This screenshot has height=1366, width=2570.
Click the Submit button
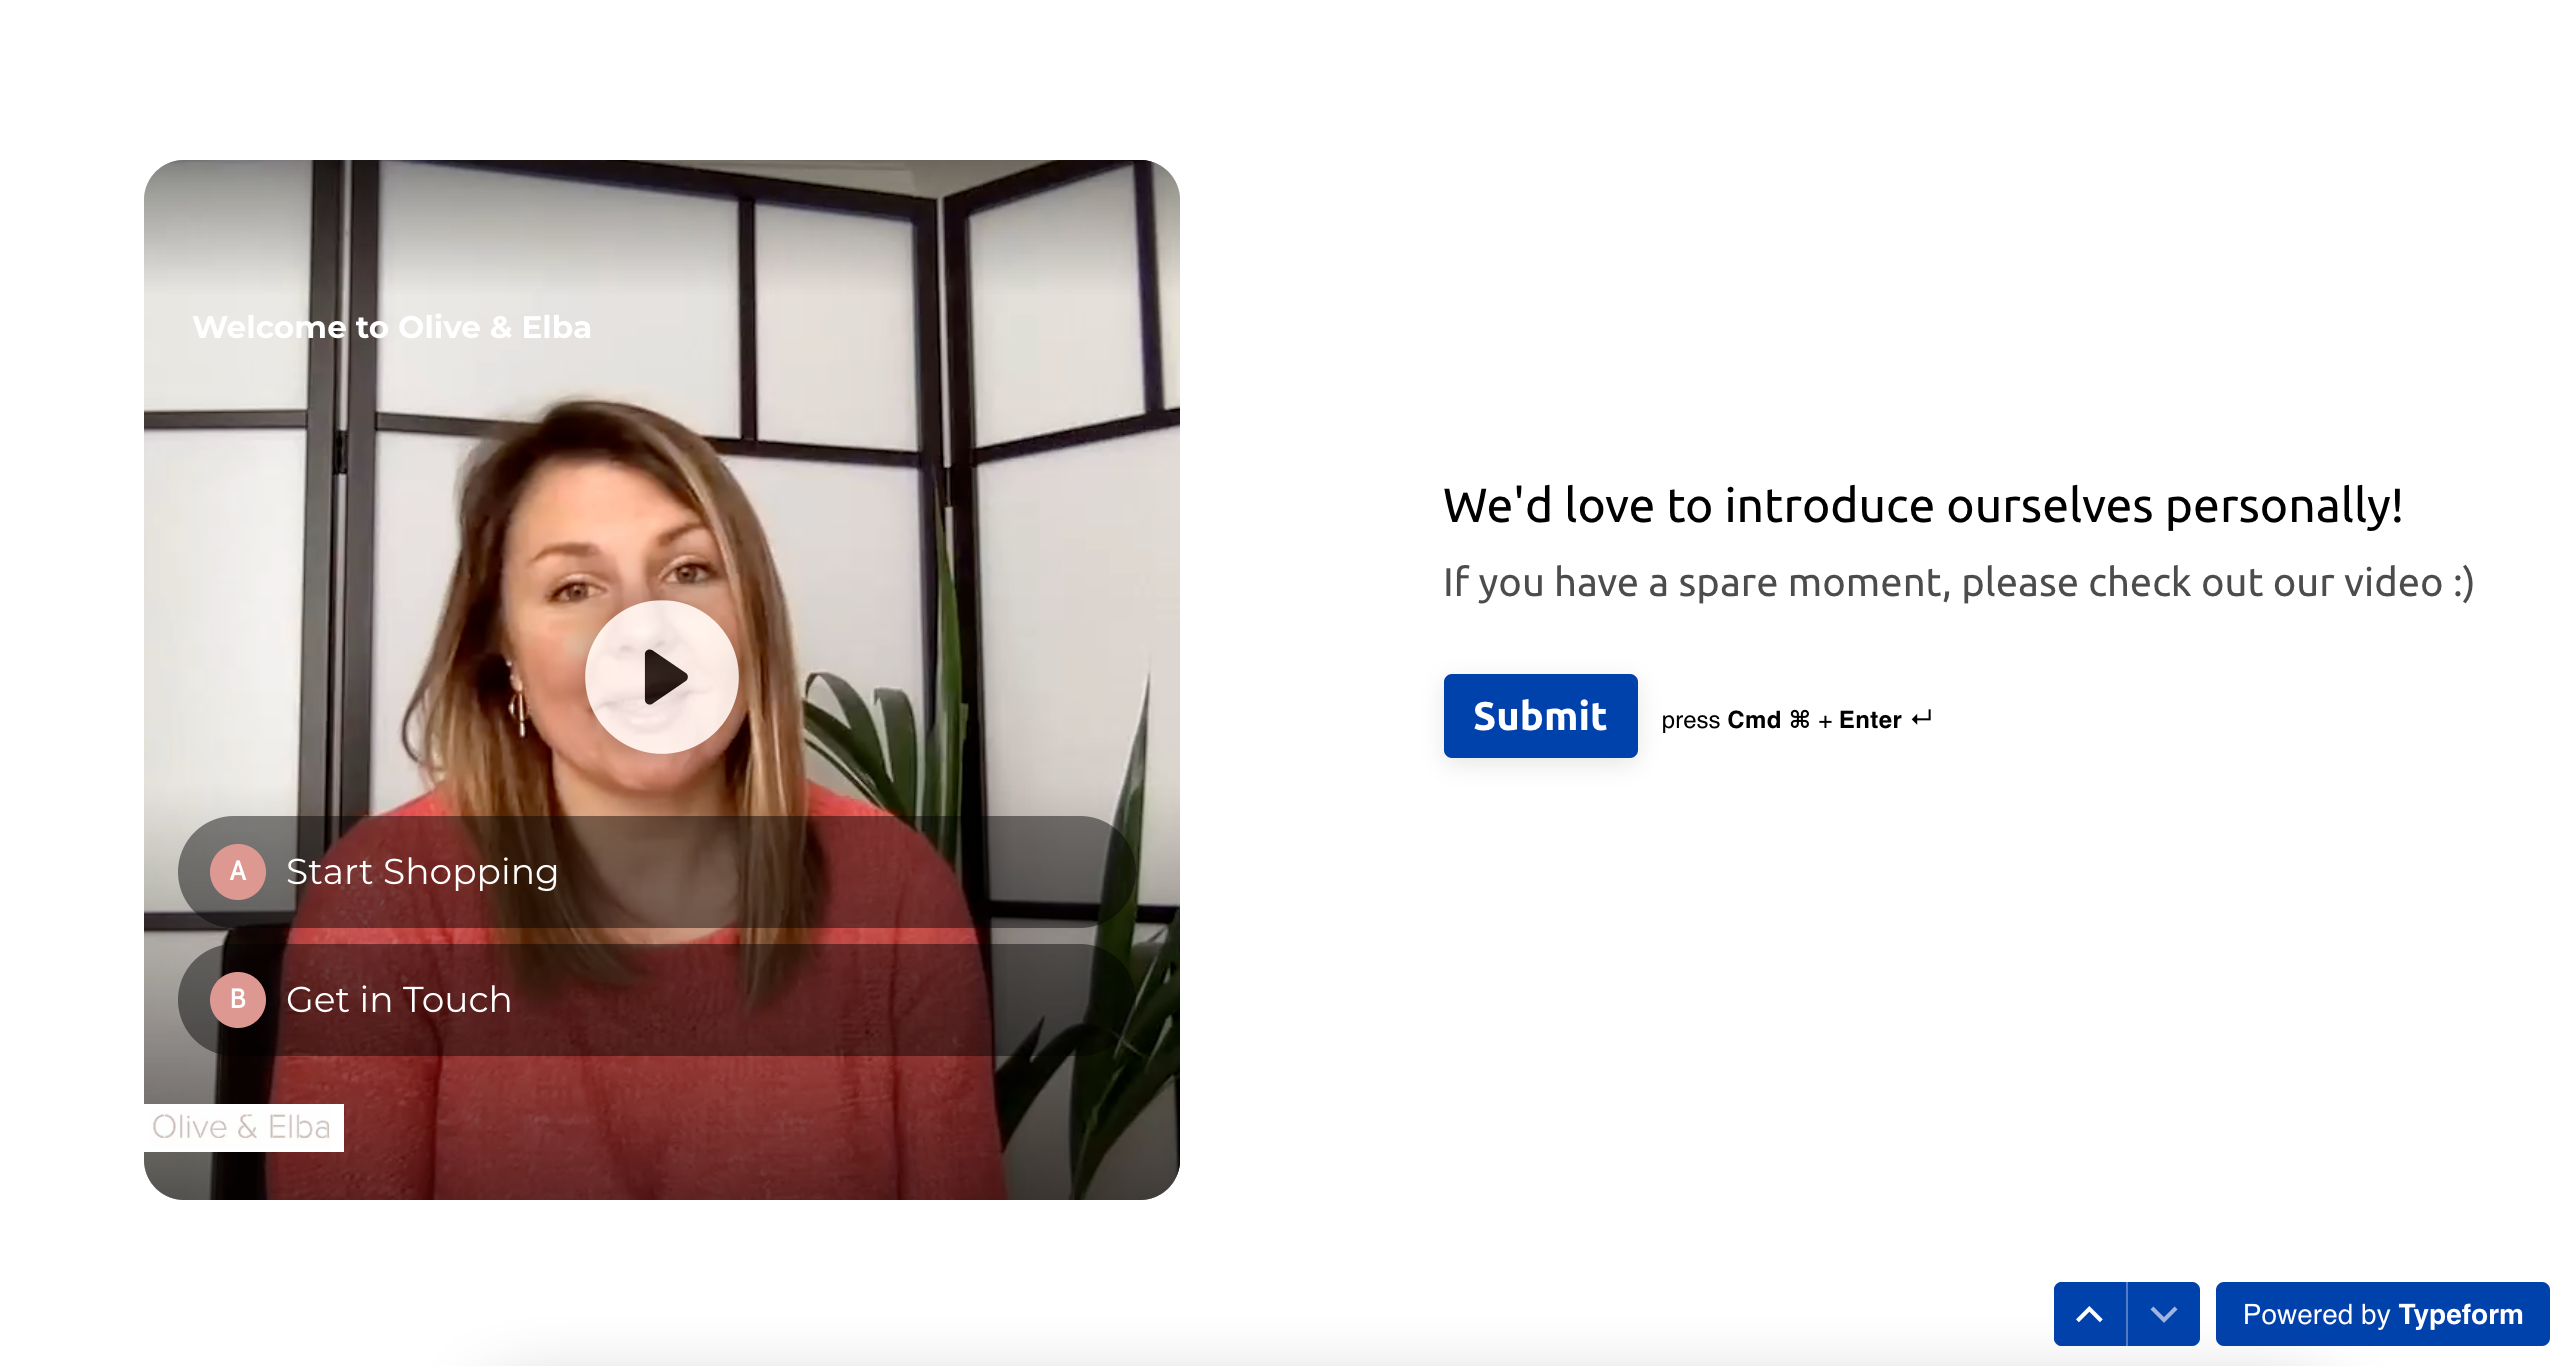click(x=1540, y=715)
